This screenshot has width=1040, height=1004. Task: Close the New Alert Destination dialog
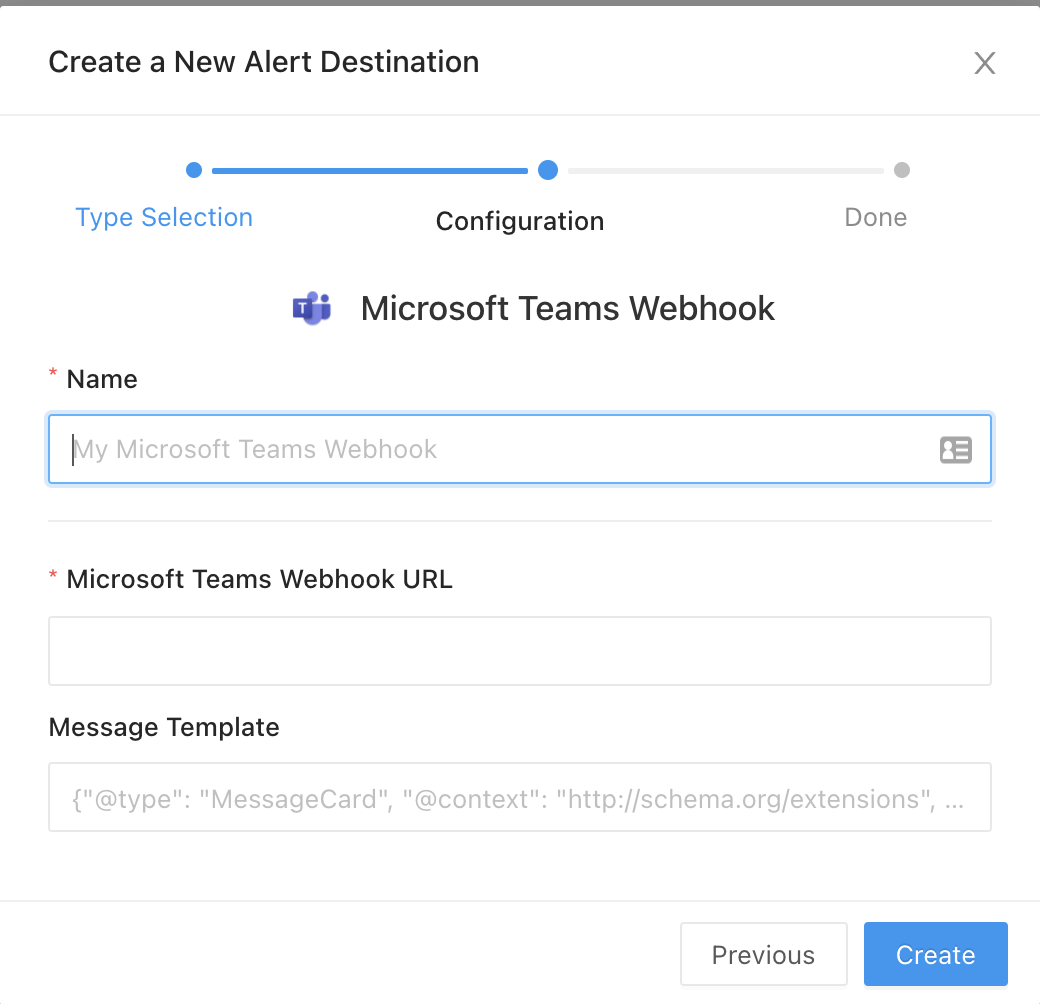tap(984, 63)
